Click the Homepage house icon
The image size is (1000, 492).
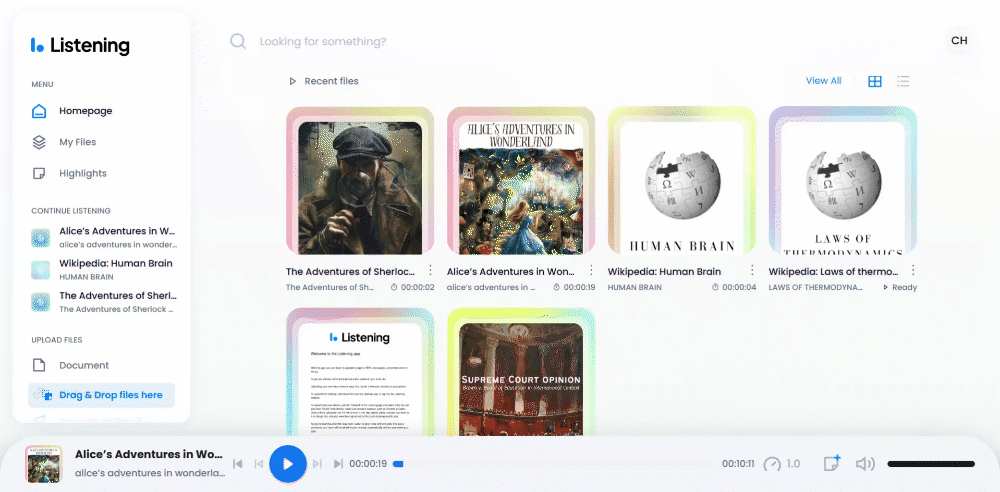(x=39, y=111)
